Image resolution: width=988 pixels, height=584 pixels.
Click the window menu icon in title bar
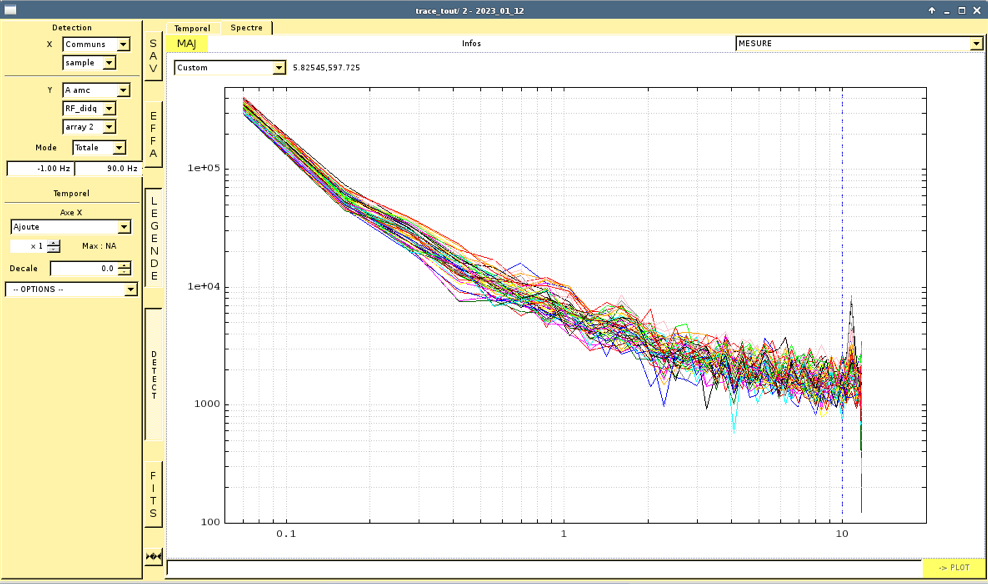[10, 10]
